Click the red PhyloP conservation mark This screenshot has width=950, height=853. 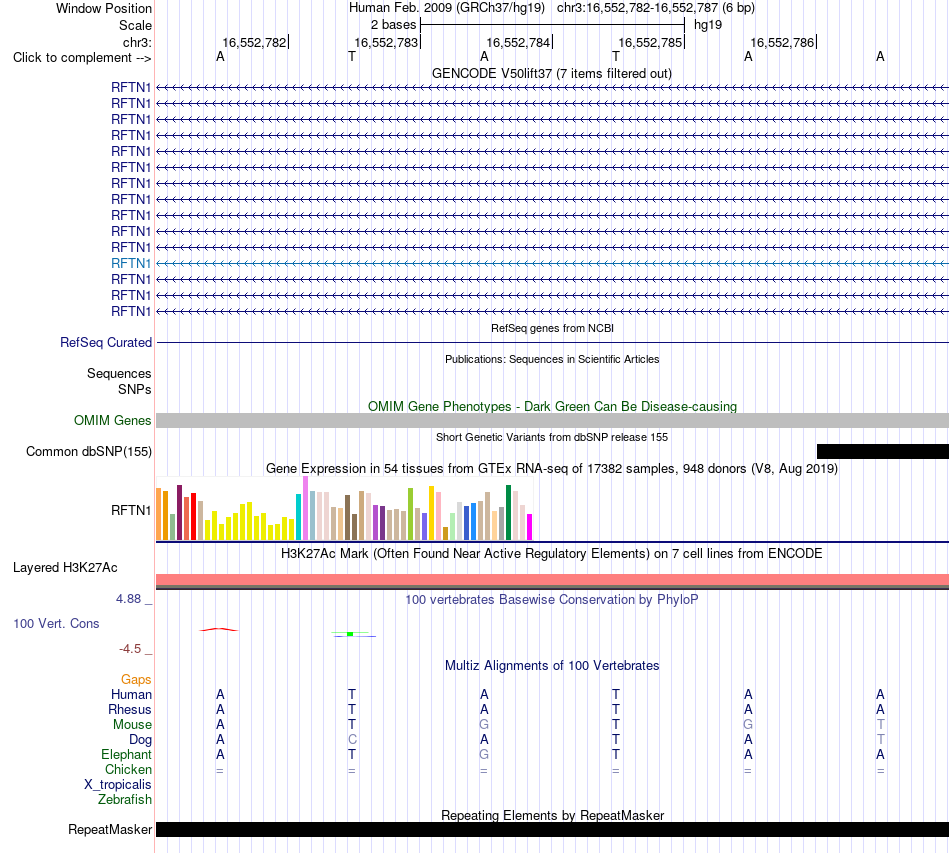pos(219,629)
